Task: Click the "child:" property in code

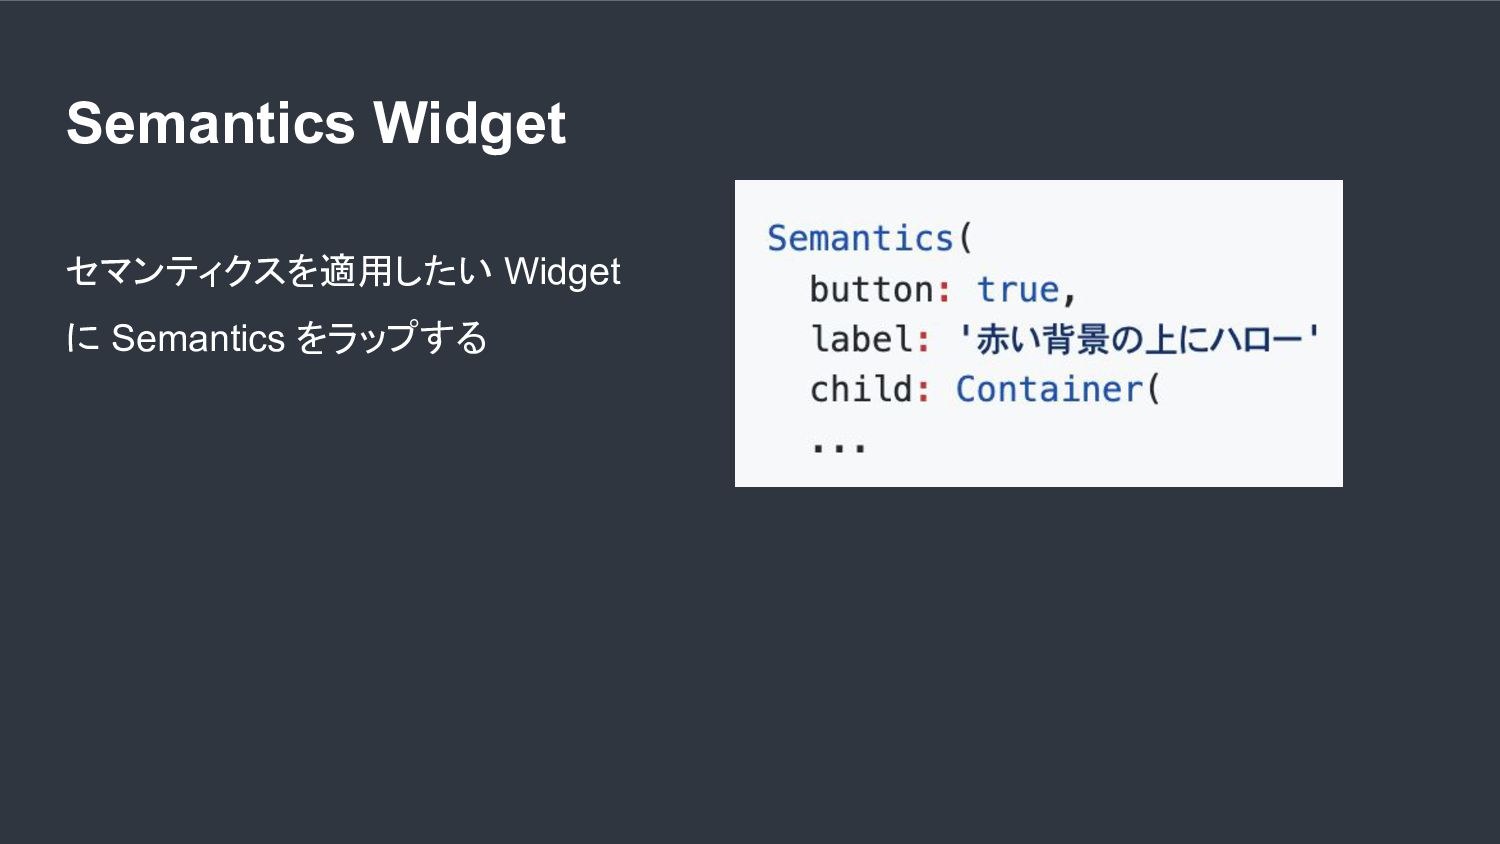Action: point(870,389)
